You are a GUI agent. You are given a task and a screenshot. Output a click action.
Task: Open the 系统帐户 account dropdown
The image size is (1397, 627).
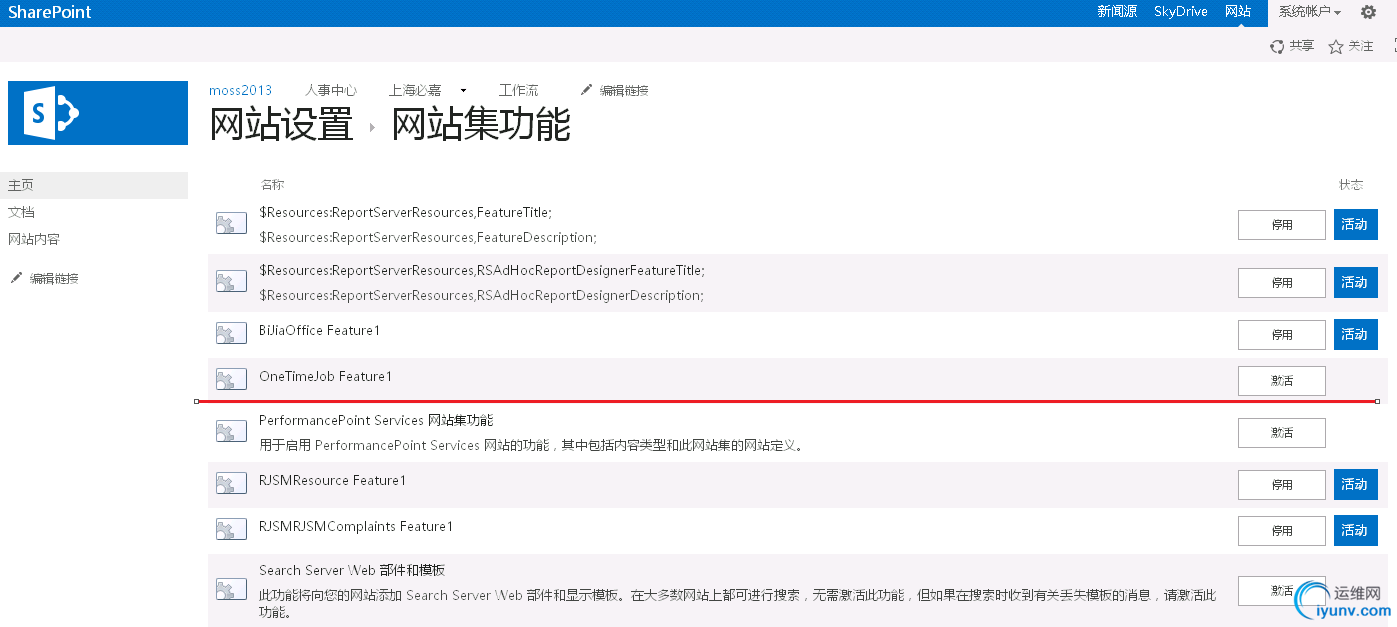(x=1310, y=12)
